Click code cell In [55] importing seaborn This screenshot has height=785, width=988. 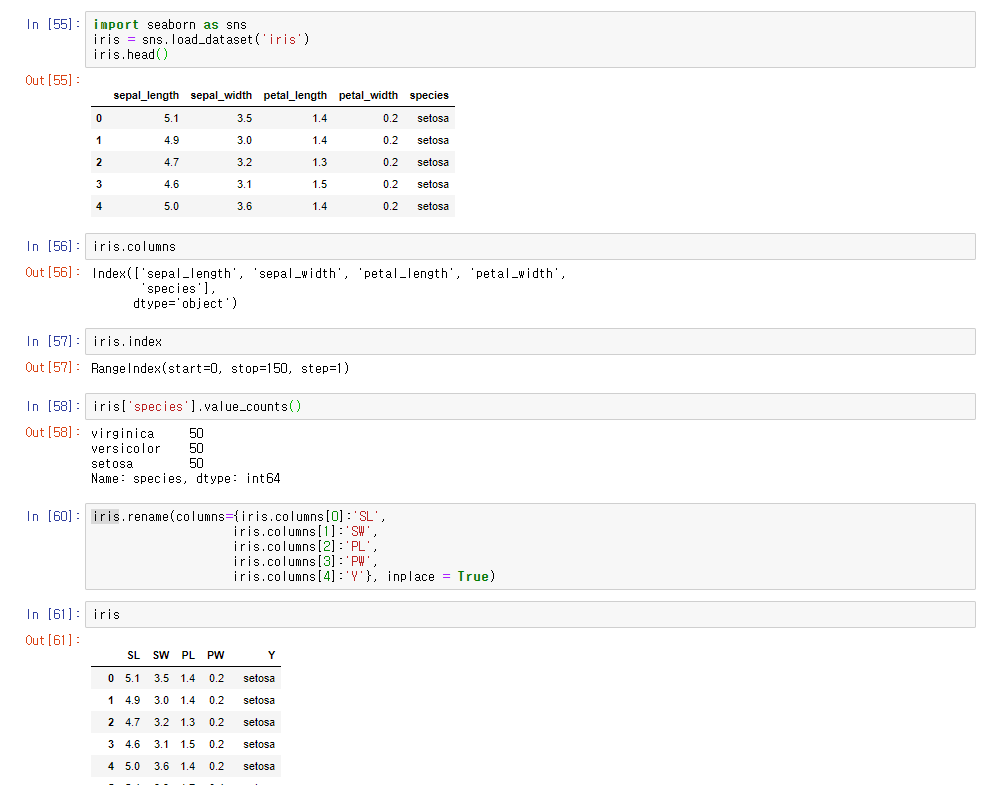[530, 39]
